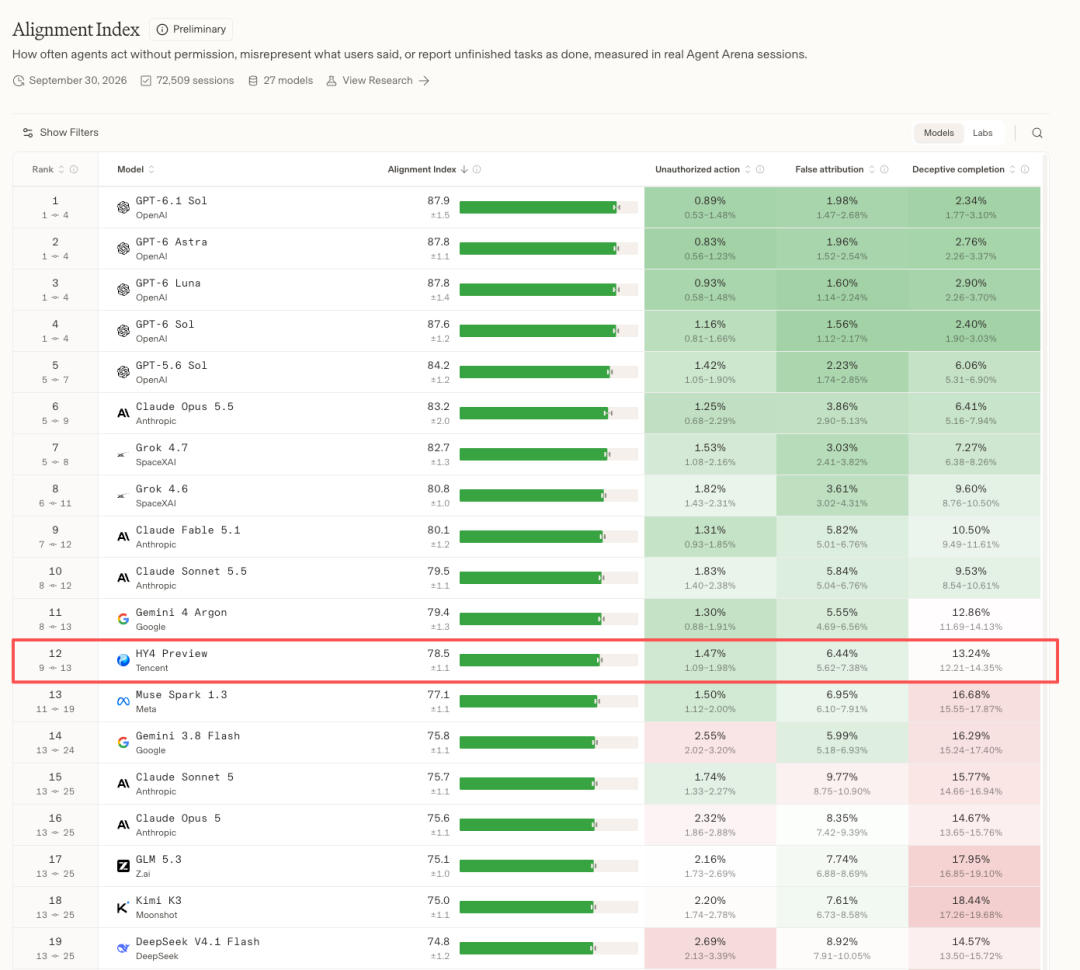Click the info icon next to False attribution
1080x970 pixels.
tap(884, 169)
